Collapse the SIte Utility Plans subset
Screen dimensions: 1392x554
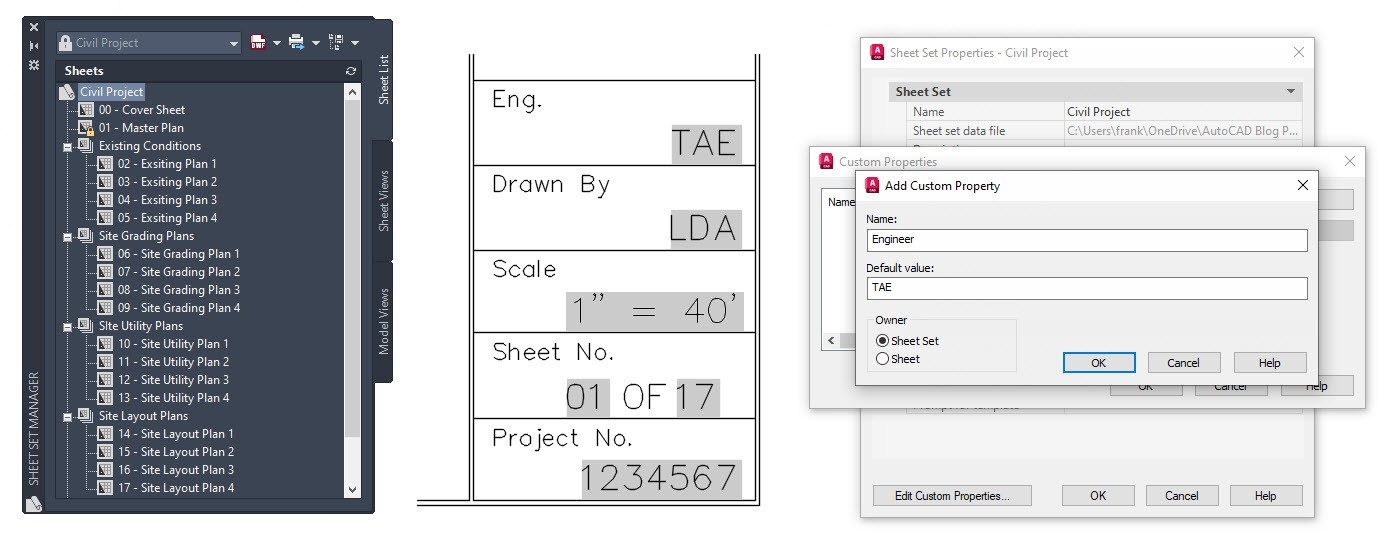coord(69,326)
